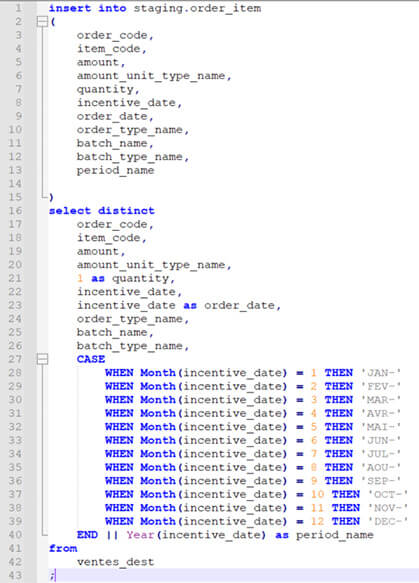Click 'batch_name,' on line 25
This screenshot has height=583, width=419.
click(115, 332)
